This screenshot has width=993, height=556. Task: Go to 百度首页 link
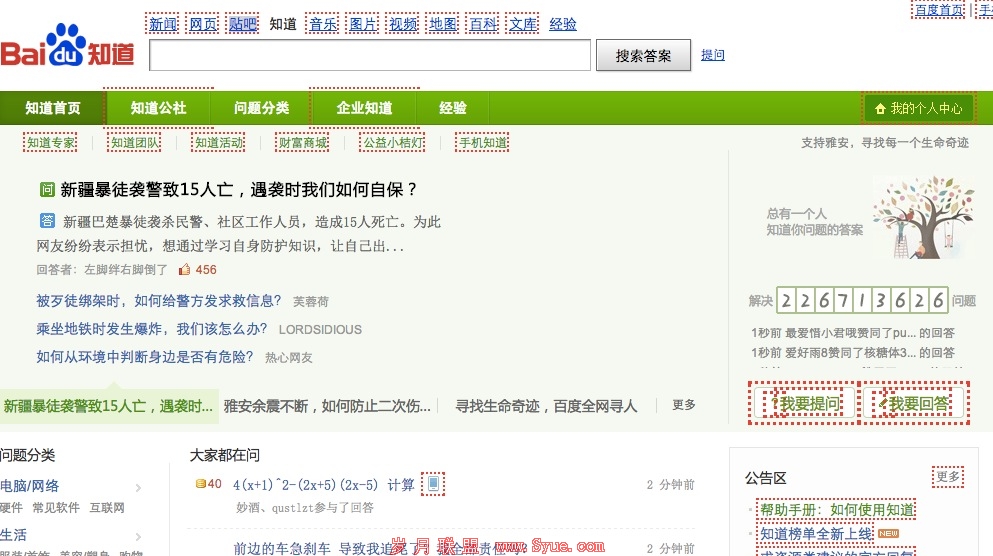[x=939, y=10]
